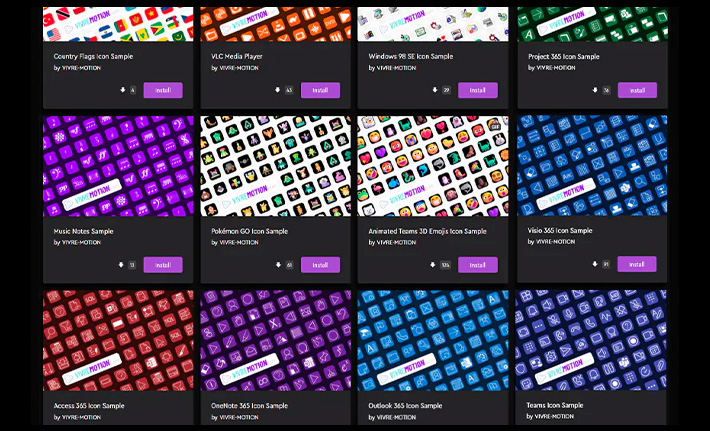Click the download arrow icon for Windows 98 SE
The height and width of the screenshot is (431, 710).
(435, 90)
